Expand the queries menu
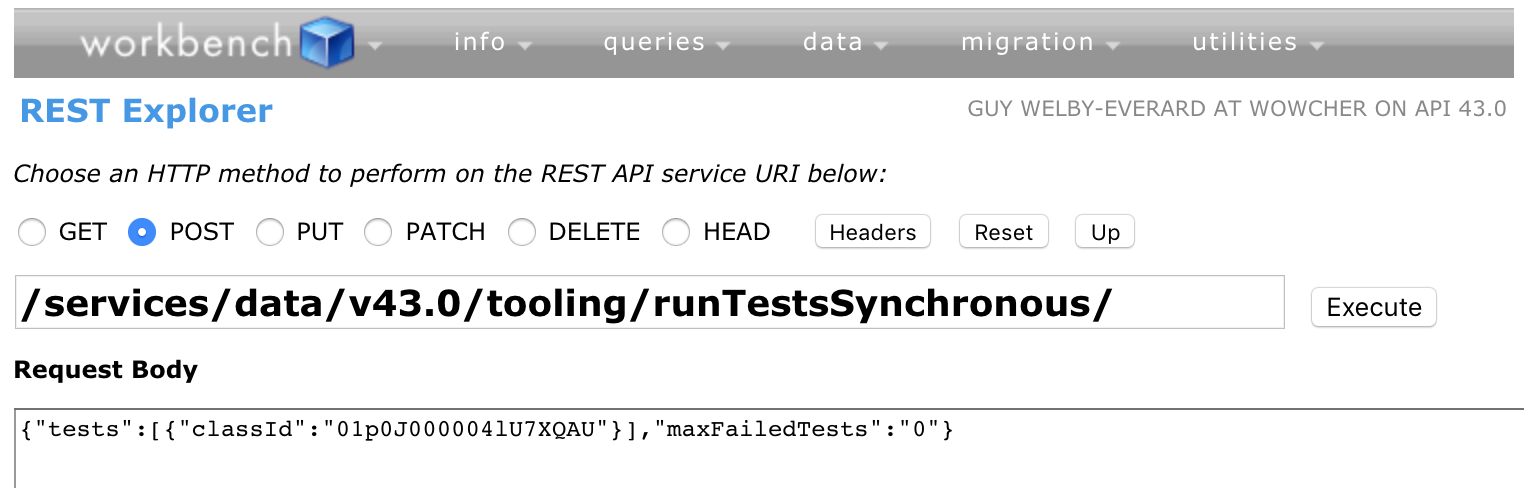Screen dimensions: 1524x488 [666, 43]
